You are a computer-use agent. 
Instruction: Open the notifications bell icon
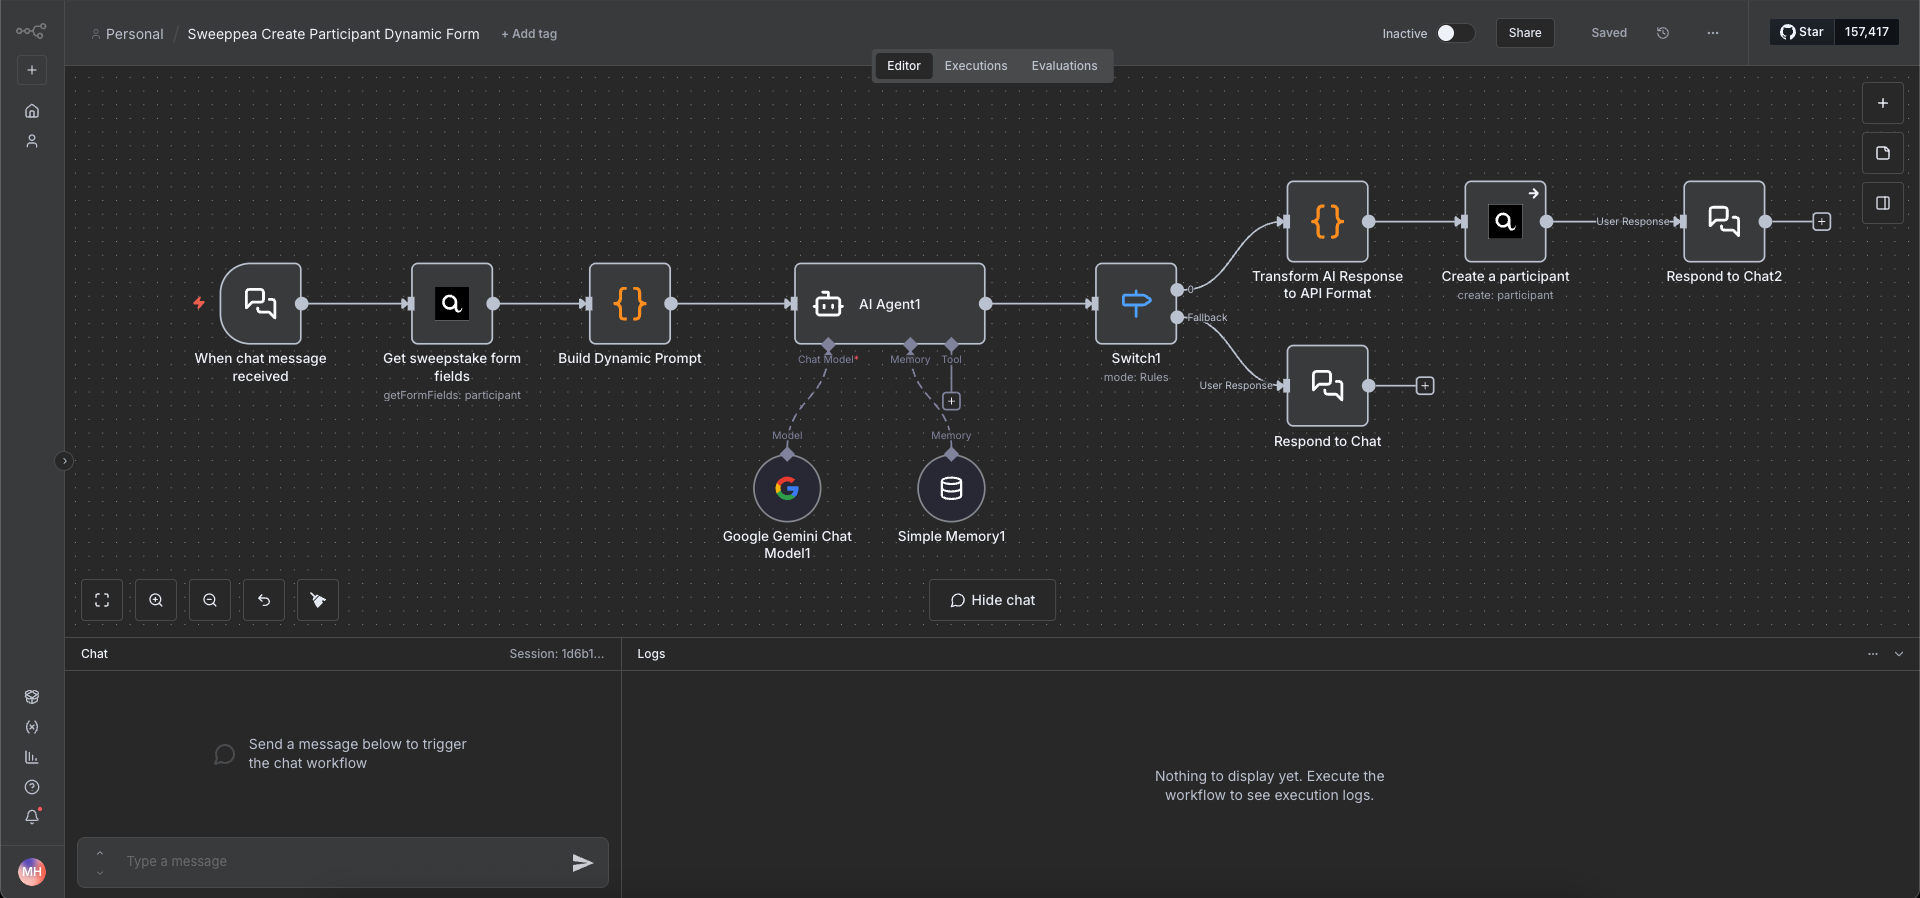(x=32, y=817)
